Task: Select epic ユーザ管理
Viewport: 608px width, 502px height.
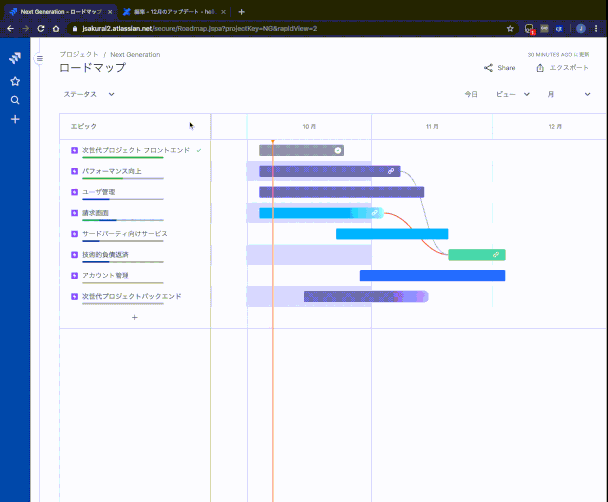Action: point(98,192)
